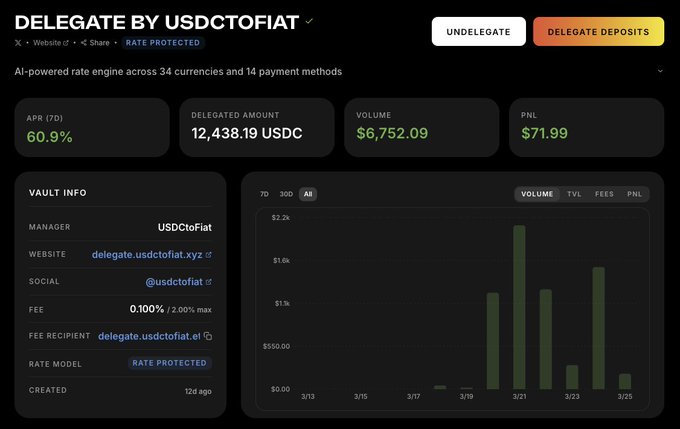The height and width of the screenshot is (429, 680).
Task: Open the X (Twitter) profile icon
Action: coord(19,43)
